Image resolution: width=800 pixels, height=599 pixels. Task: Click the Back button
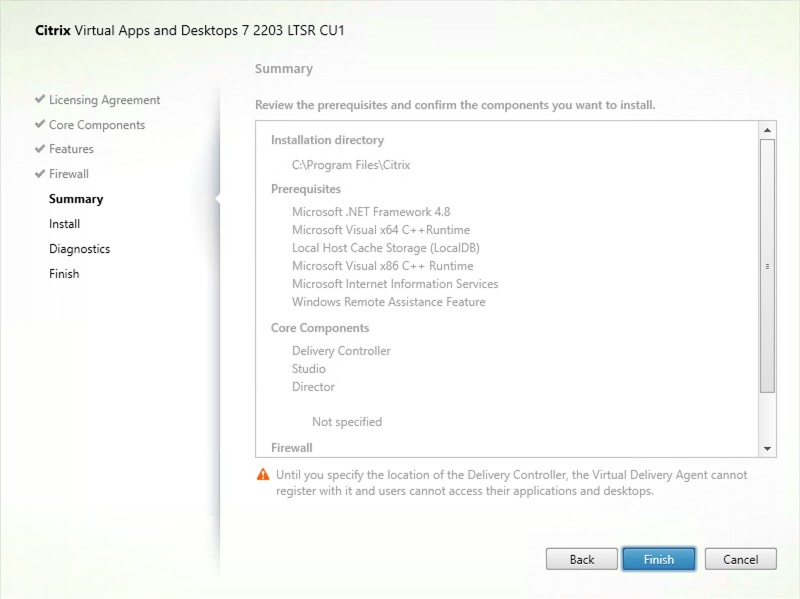click(581, 559)
